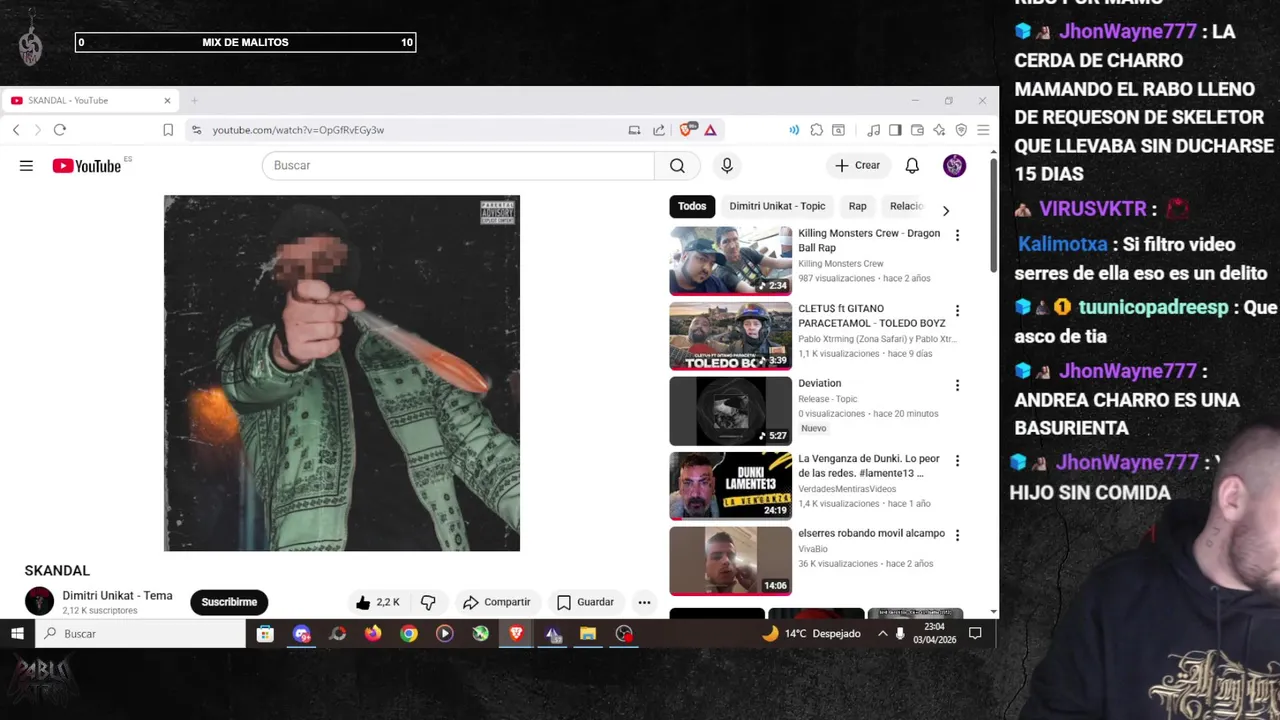1280x720 pixels.
Task: Open elserres robando movil thumbnail
Action: pos(730,561)
